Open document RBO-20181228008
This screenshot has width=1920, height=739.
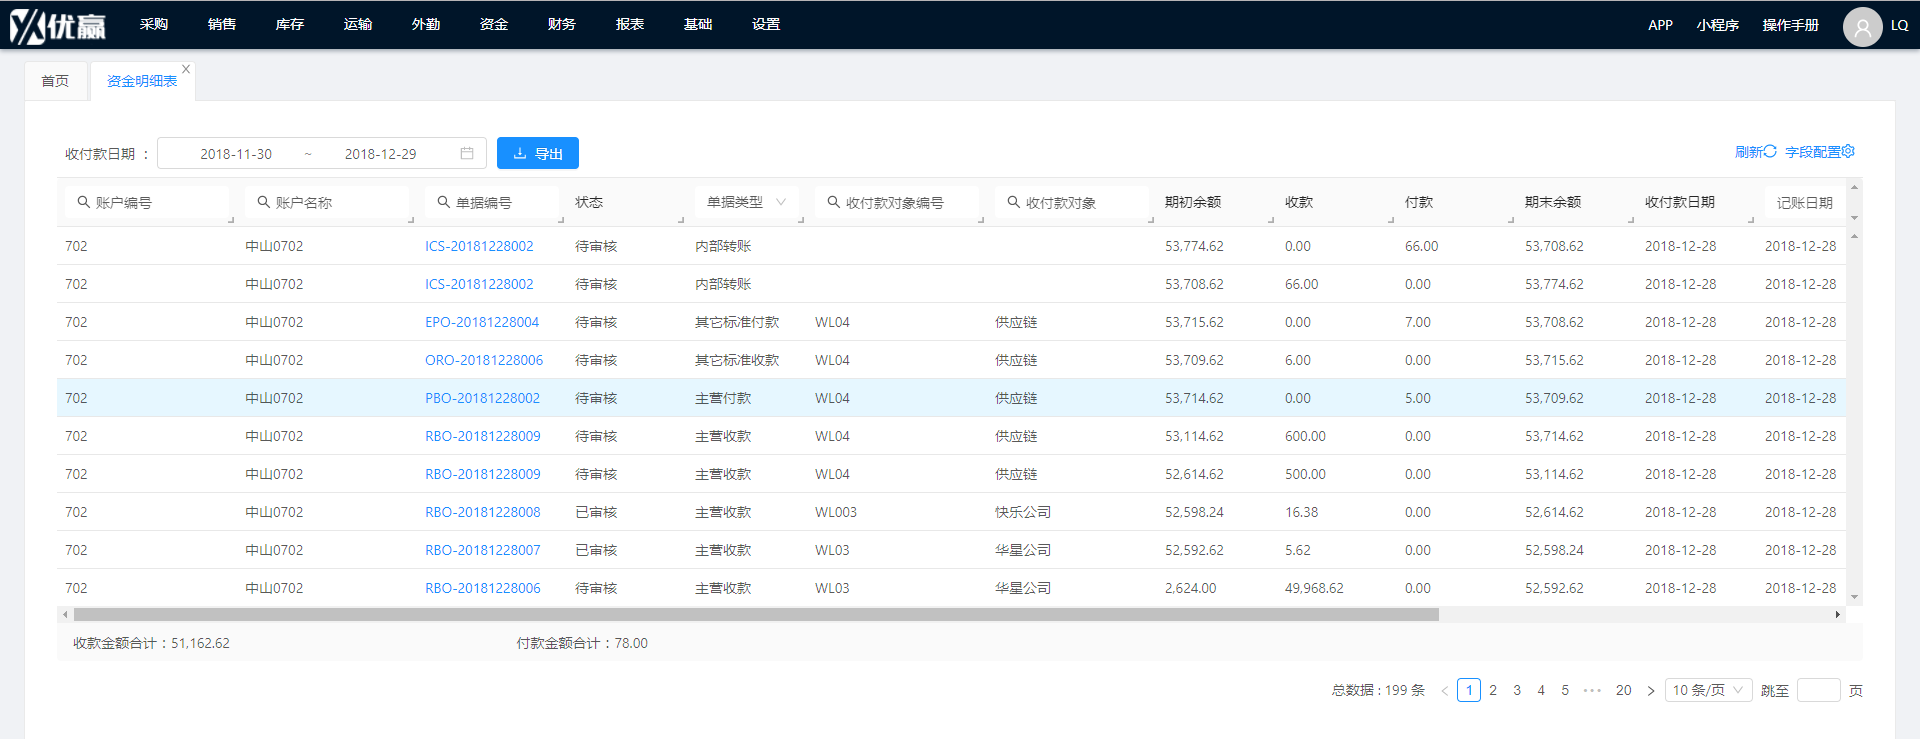pyautogui.click(x=483, y=512)
